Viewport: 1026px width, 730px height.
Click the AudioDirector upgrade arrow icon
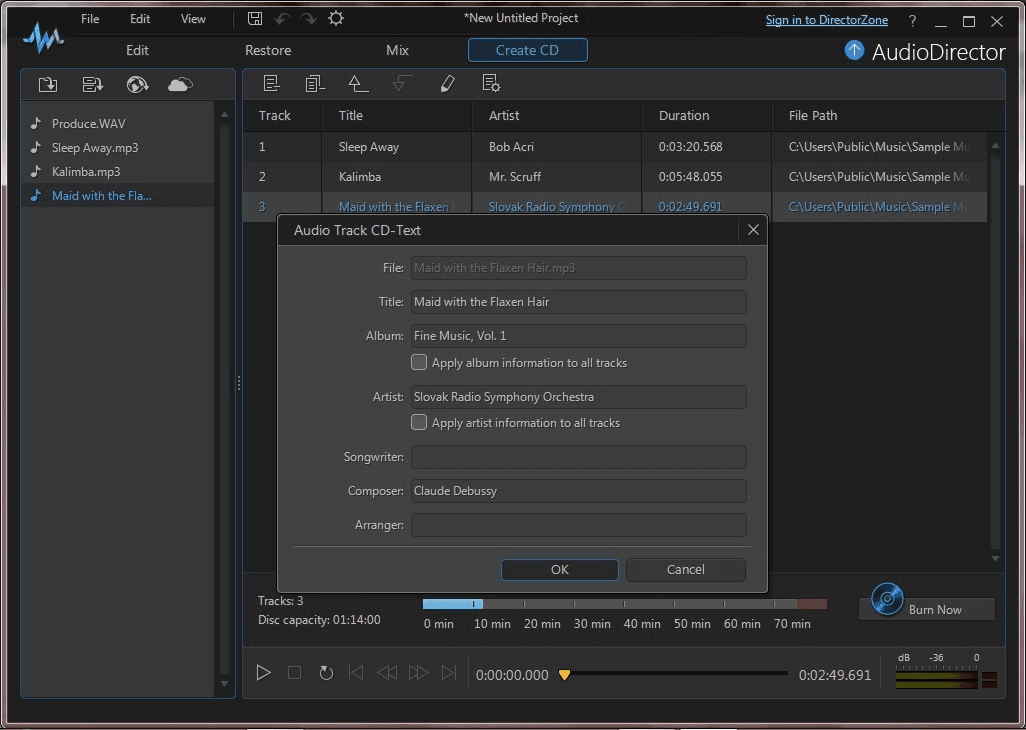click(x=854, y=50)
